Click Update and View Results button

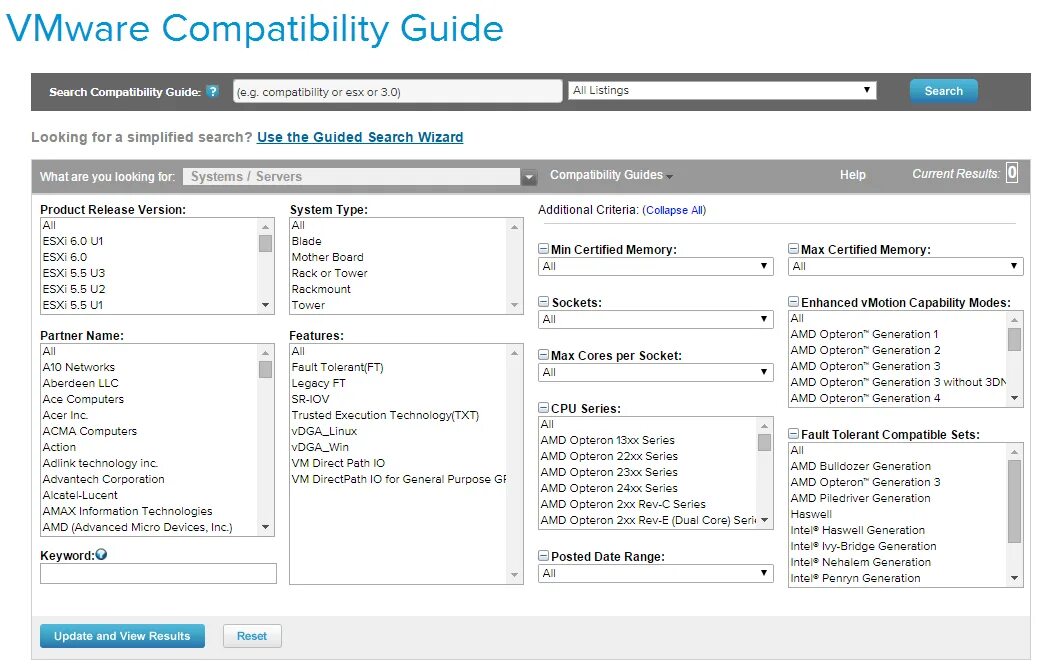[x=122, y=636]
